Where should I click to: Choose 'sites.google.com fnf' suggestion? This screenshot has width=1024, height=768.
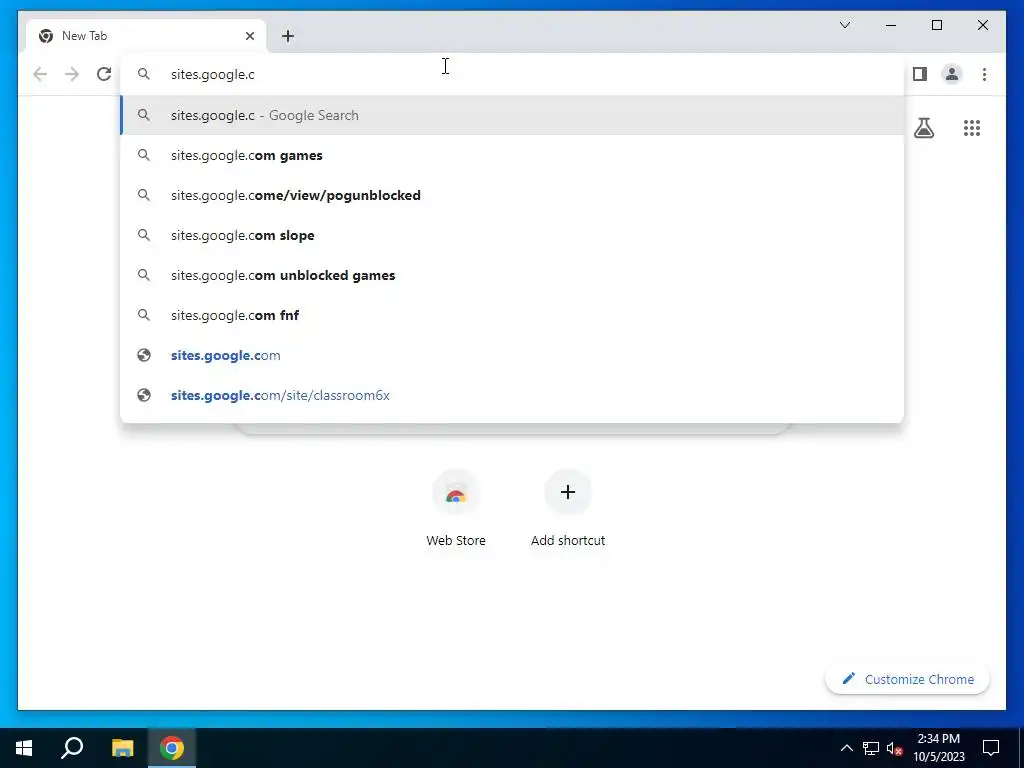click(x=513, y=315)
